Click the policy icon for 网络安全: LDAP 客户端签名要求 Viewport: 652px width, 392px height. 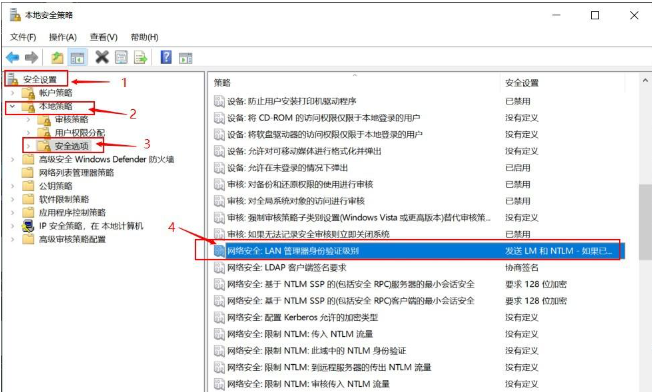coord(219,267)
